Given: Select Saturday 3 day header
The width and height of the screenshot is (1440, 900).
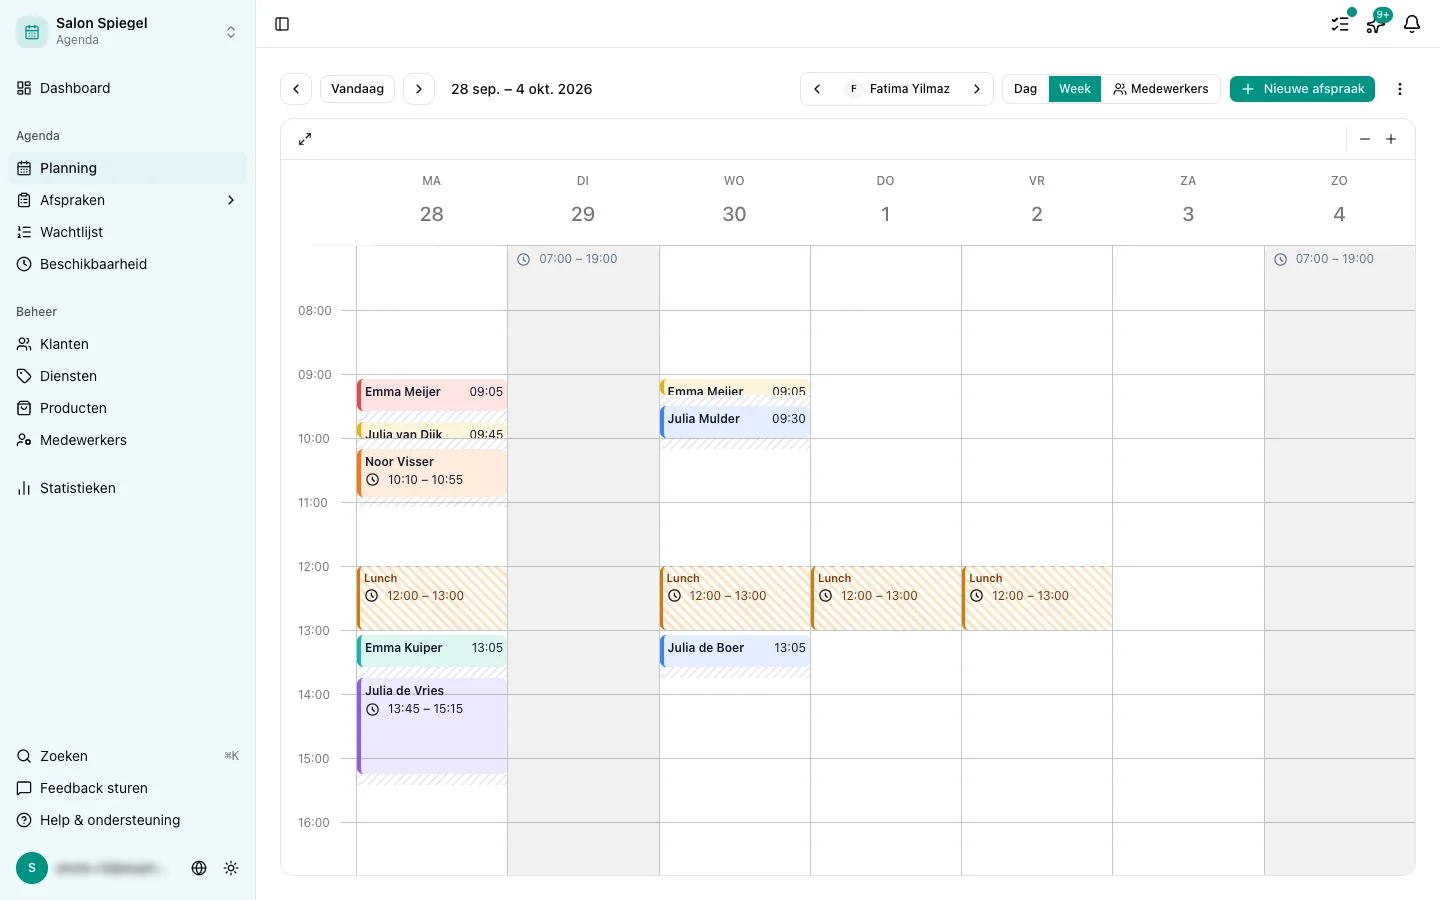Looking at the screenshot, I should click(x=1188, y=200).
